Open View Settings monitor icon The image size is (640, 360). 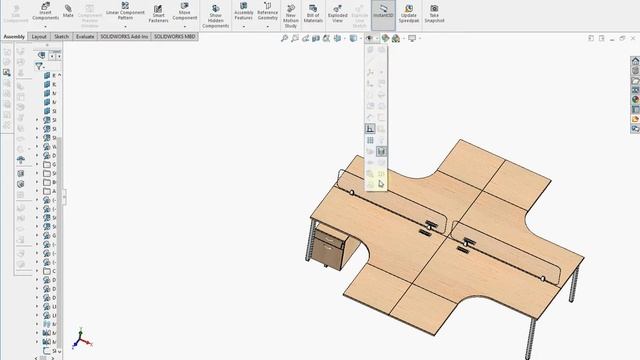412,38
